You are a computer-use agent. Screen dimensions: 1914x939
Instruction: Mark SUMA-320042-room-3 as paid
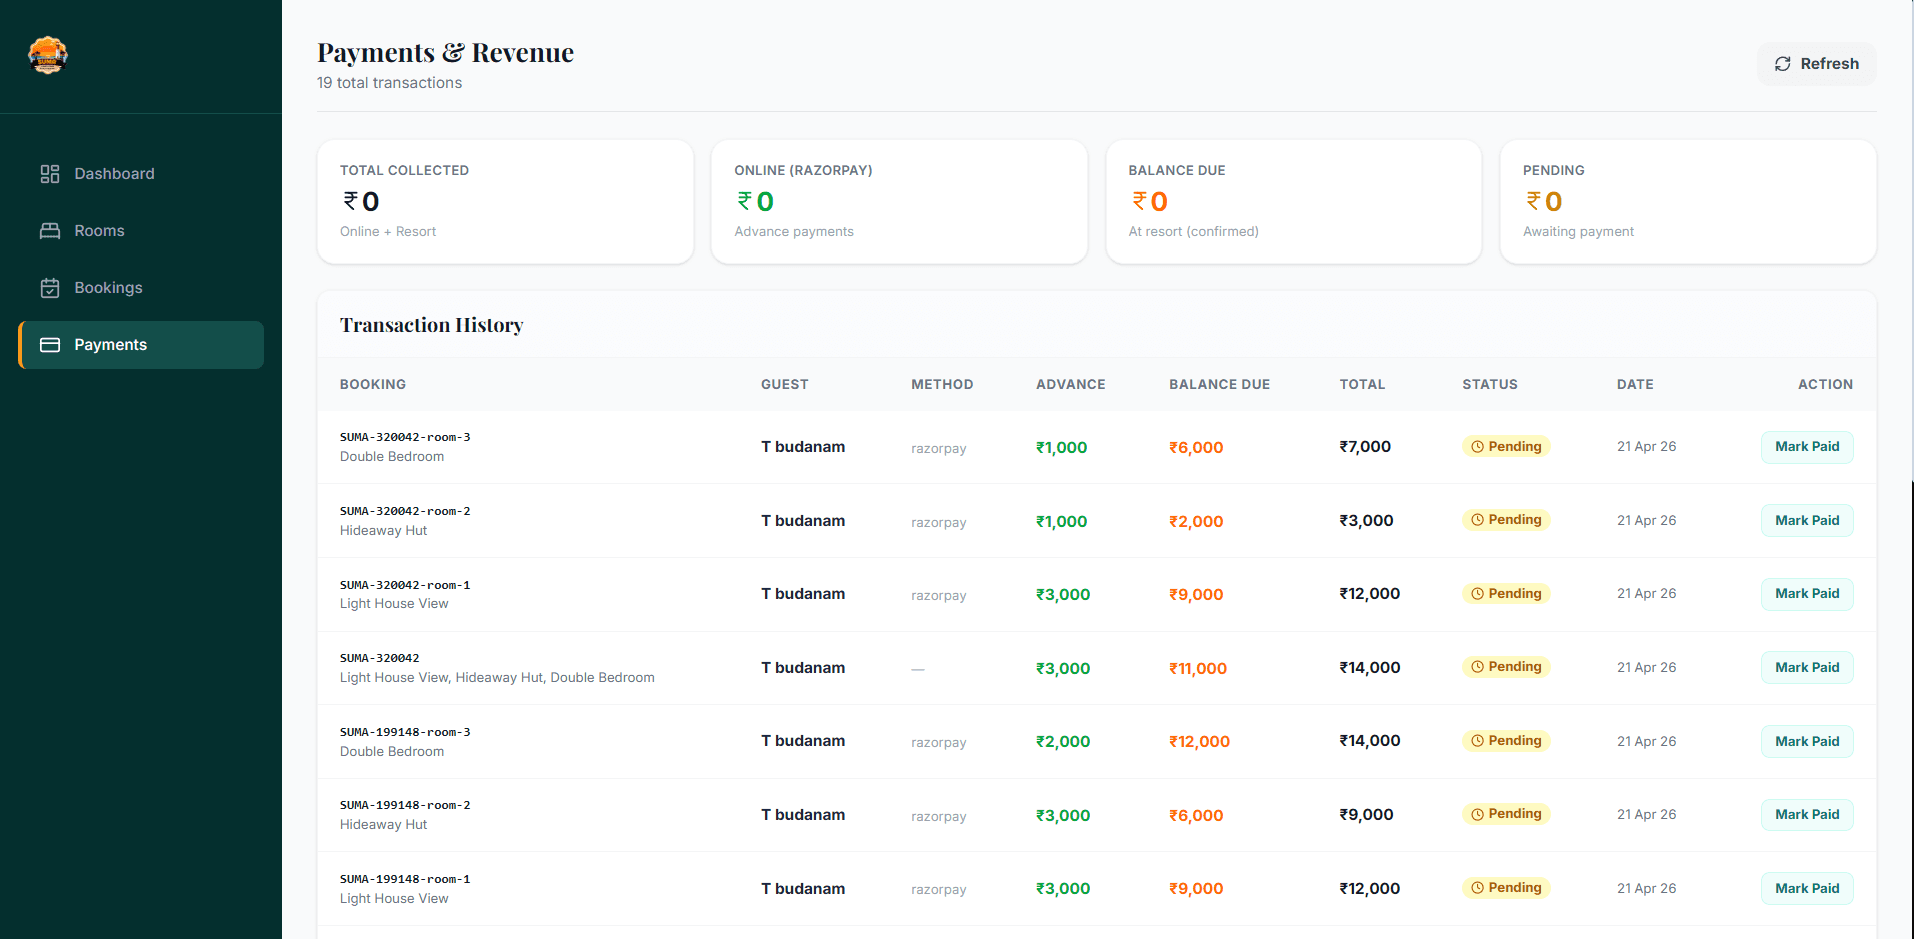[1807, 447]
